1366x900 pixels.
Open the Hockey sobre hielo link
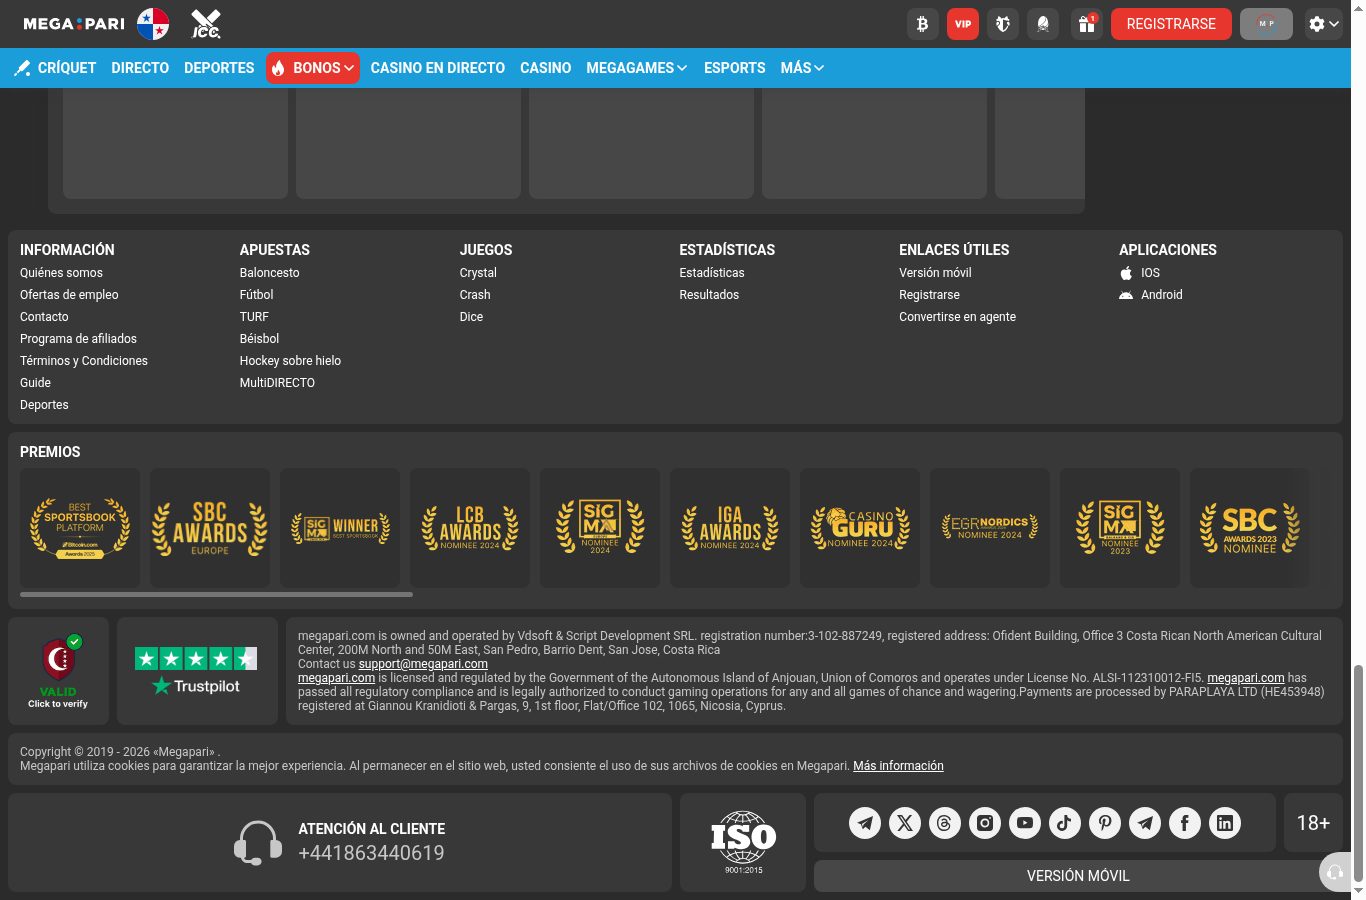(x=290, y=361)
